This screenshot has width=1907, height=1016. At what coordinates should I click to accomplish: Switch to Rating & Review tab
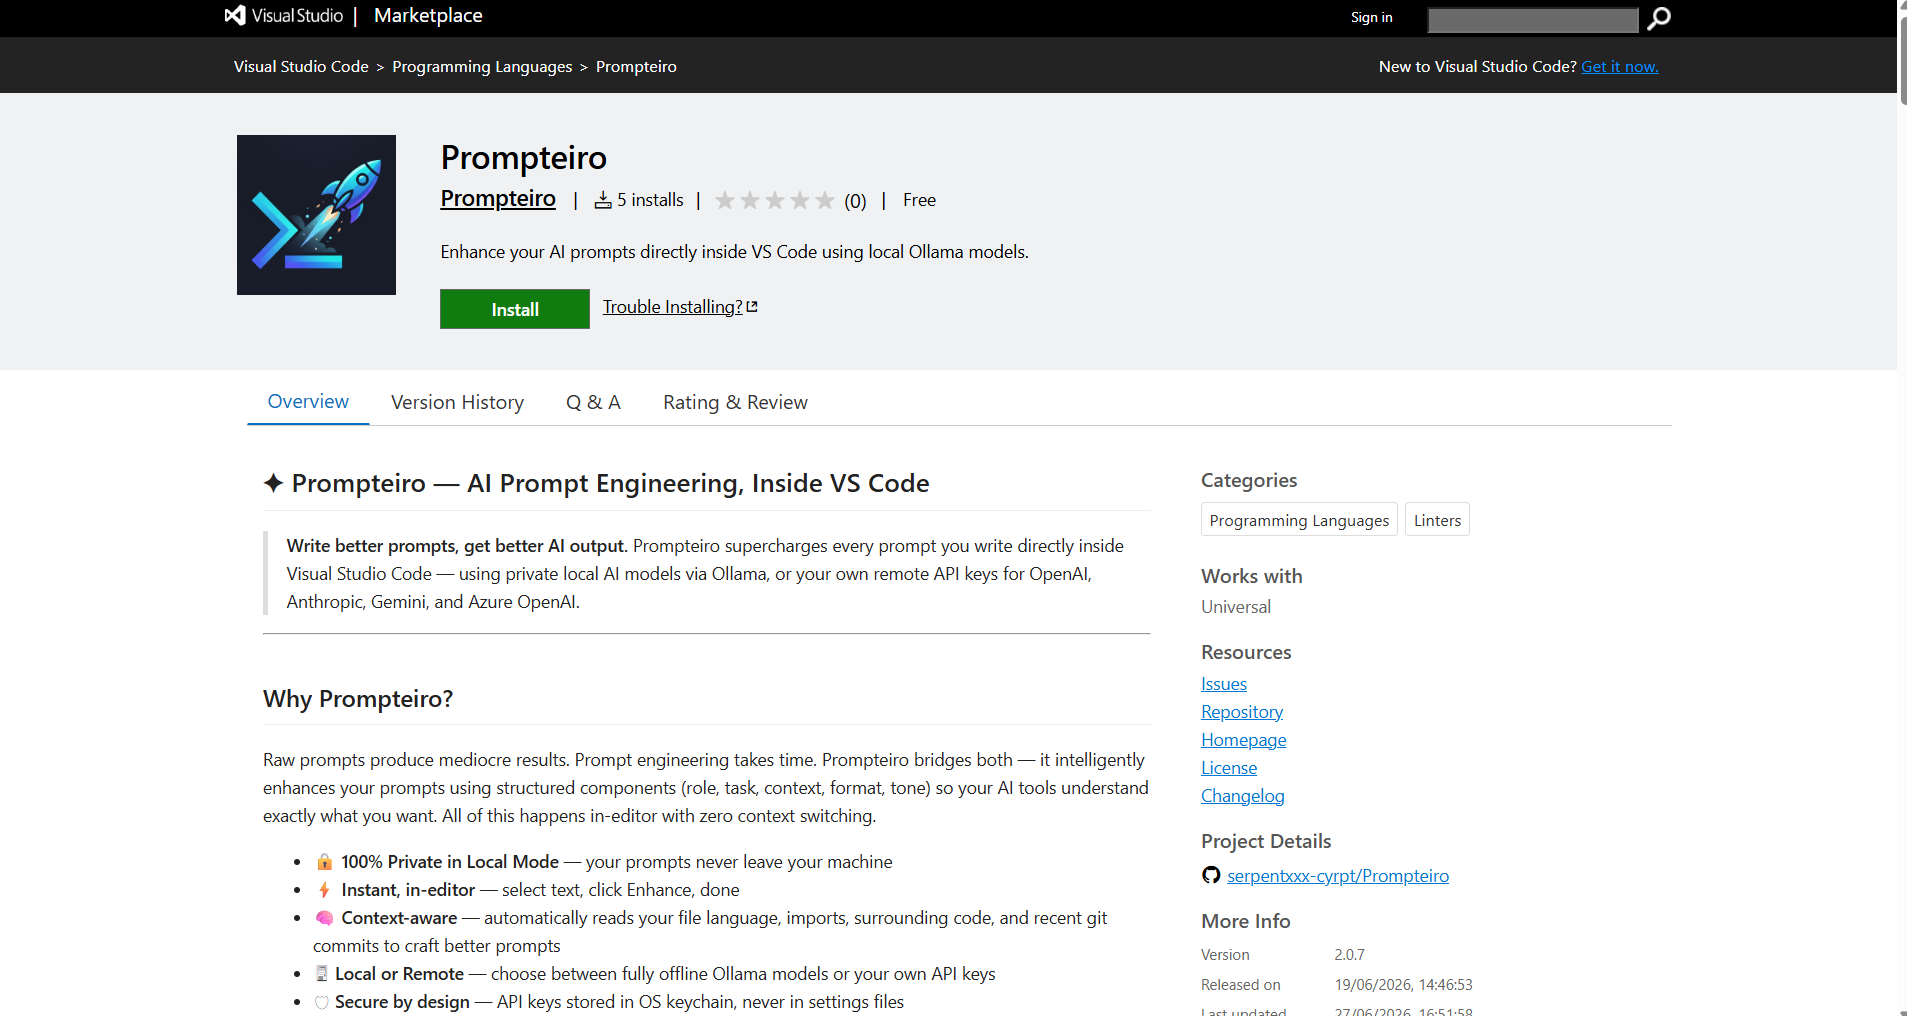click(735, 402)
